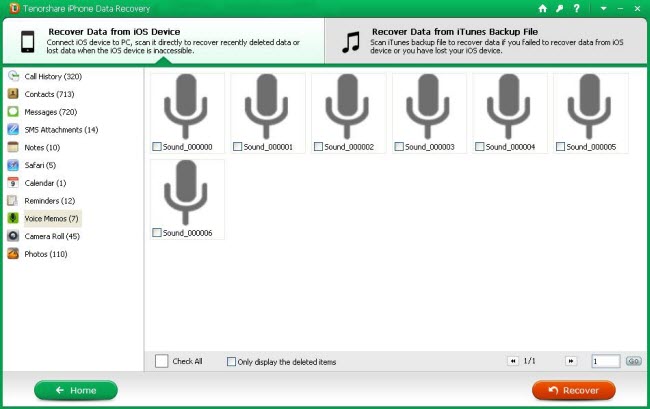Click the Photos icon in sidebar
Viewport: 650px width, 409px height.
[x=13, y=254]
